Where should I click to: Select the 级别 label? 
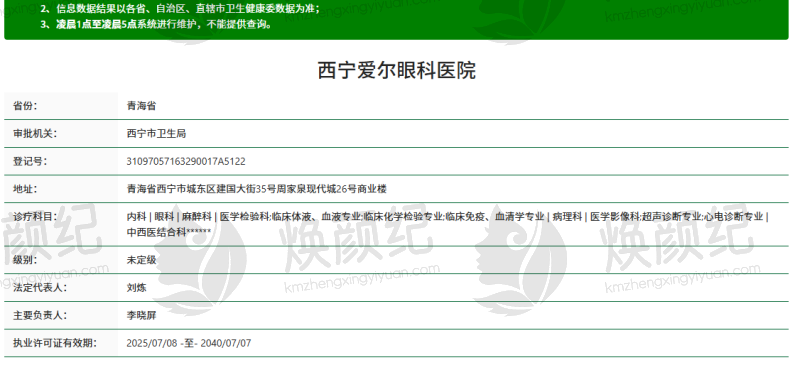(25, 260)
